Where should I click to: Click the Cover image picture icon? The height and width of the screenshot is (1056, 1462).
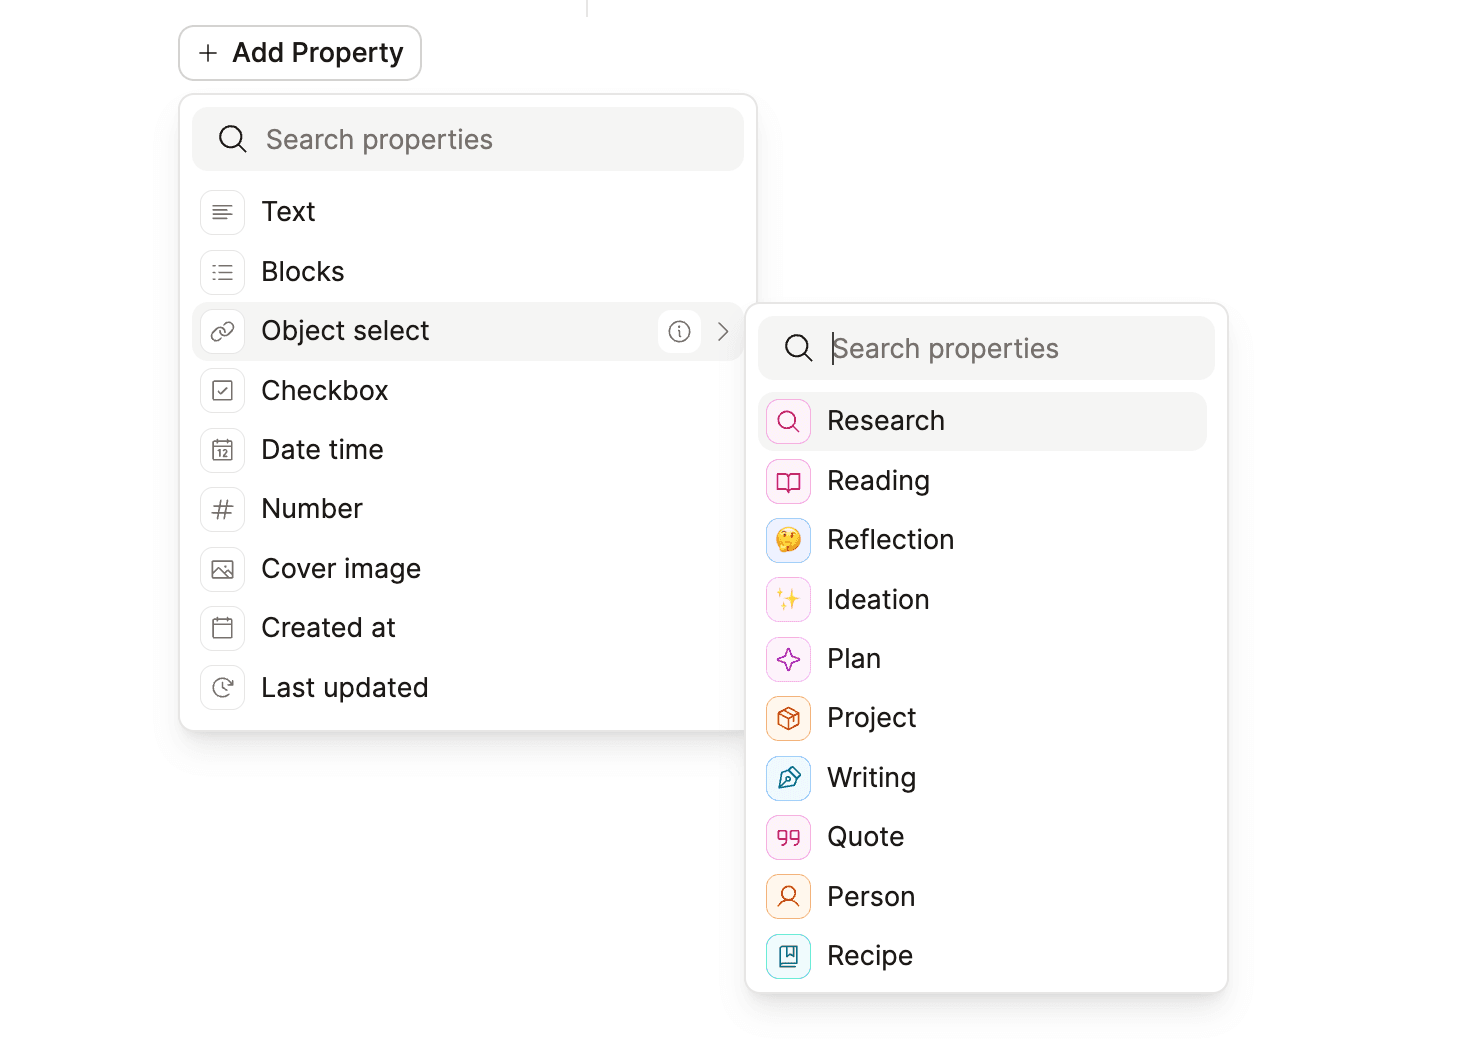tap(222, 568)
